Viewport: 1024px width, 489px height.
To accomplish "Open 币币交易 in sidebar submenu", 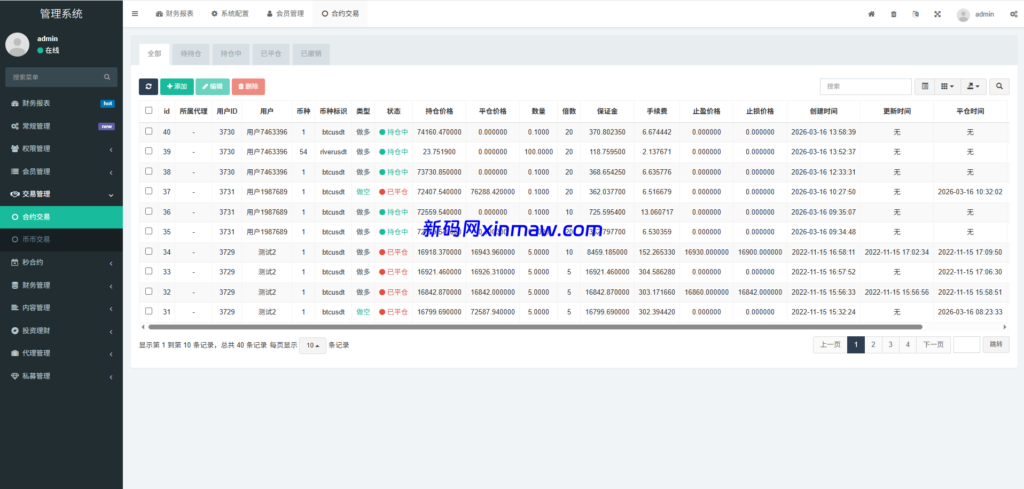I will tap(61, 240).
